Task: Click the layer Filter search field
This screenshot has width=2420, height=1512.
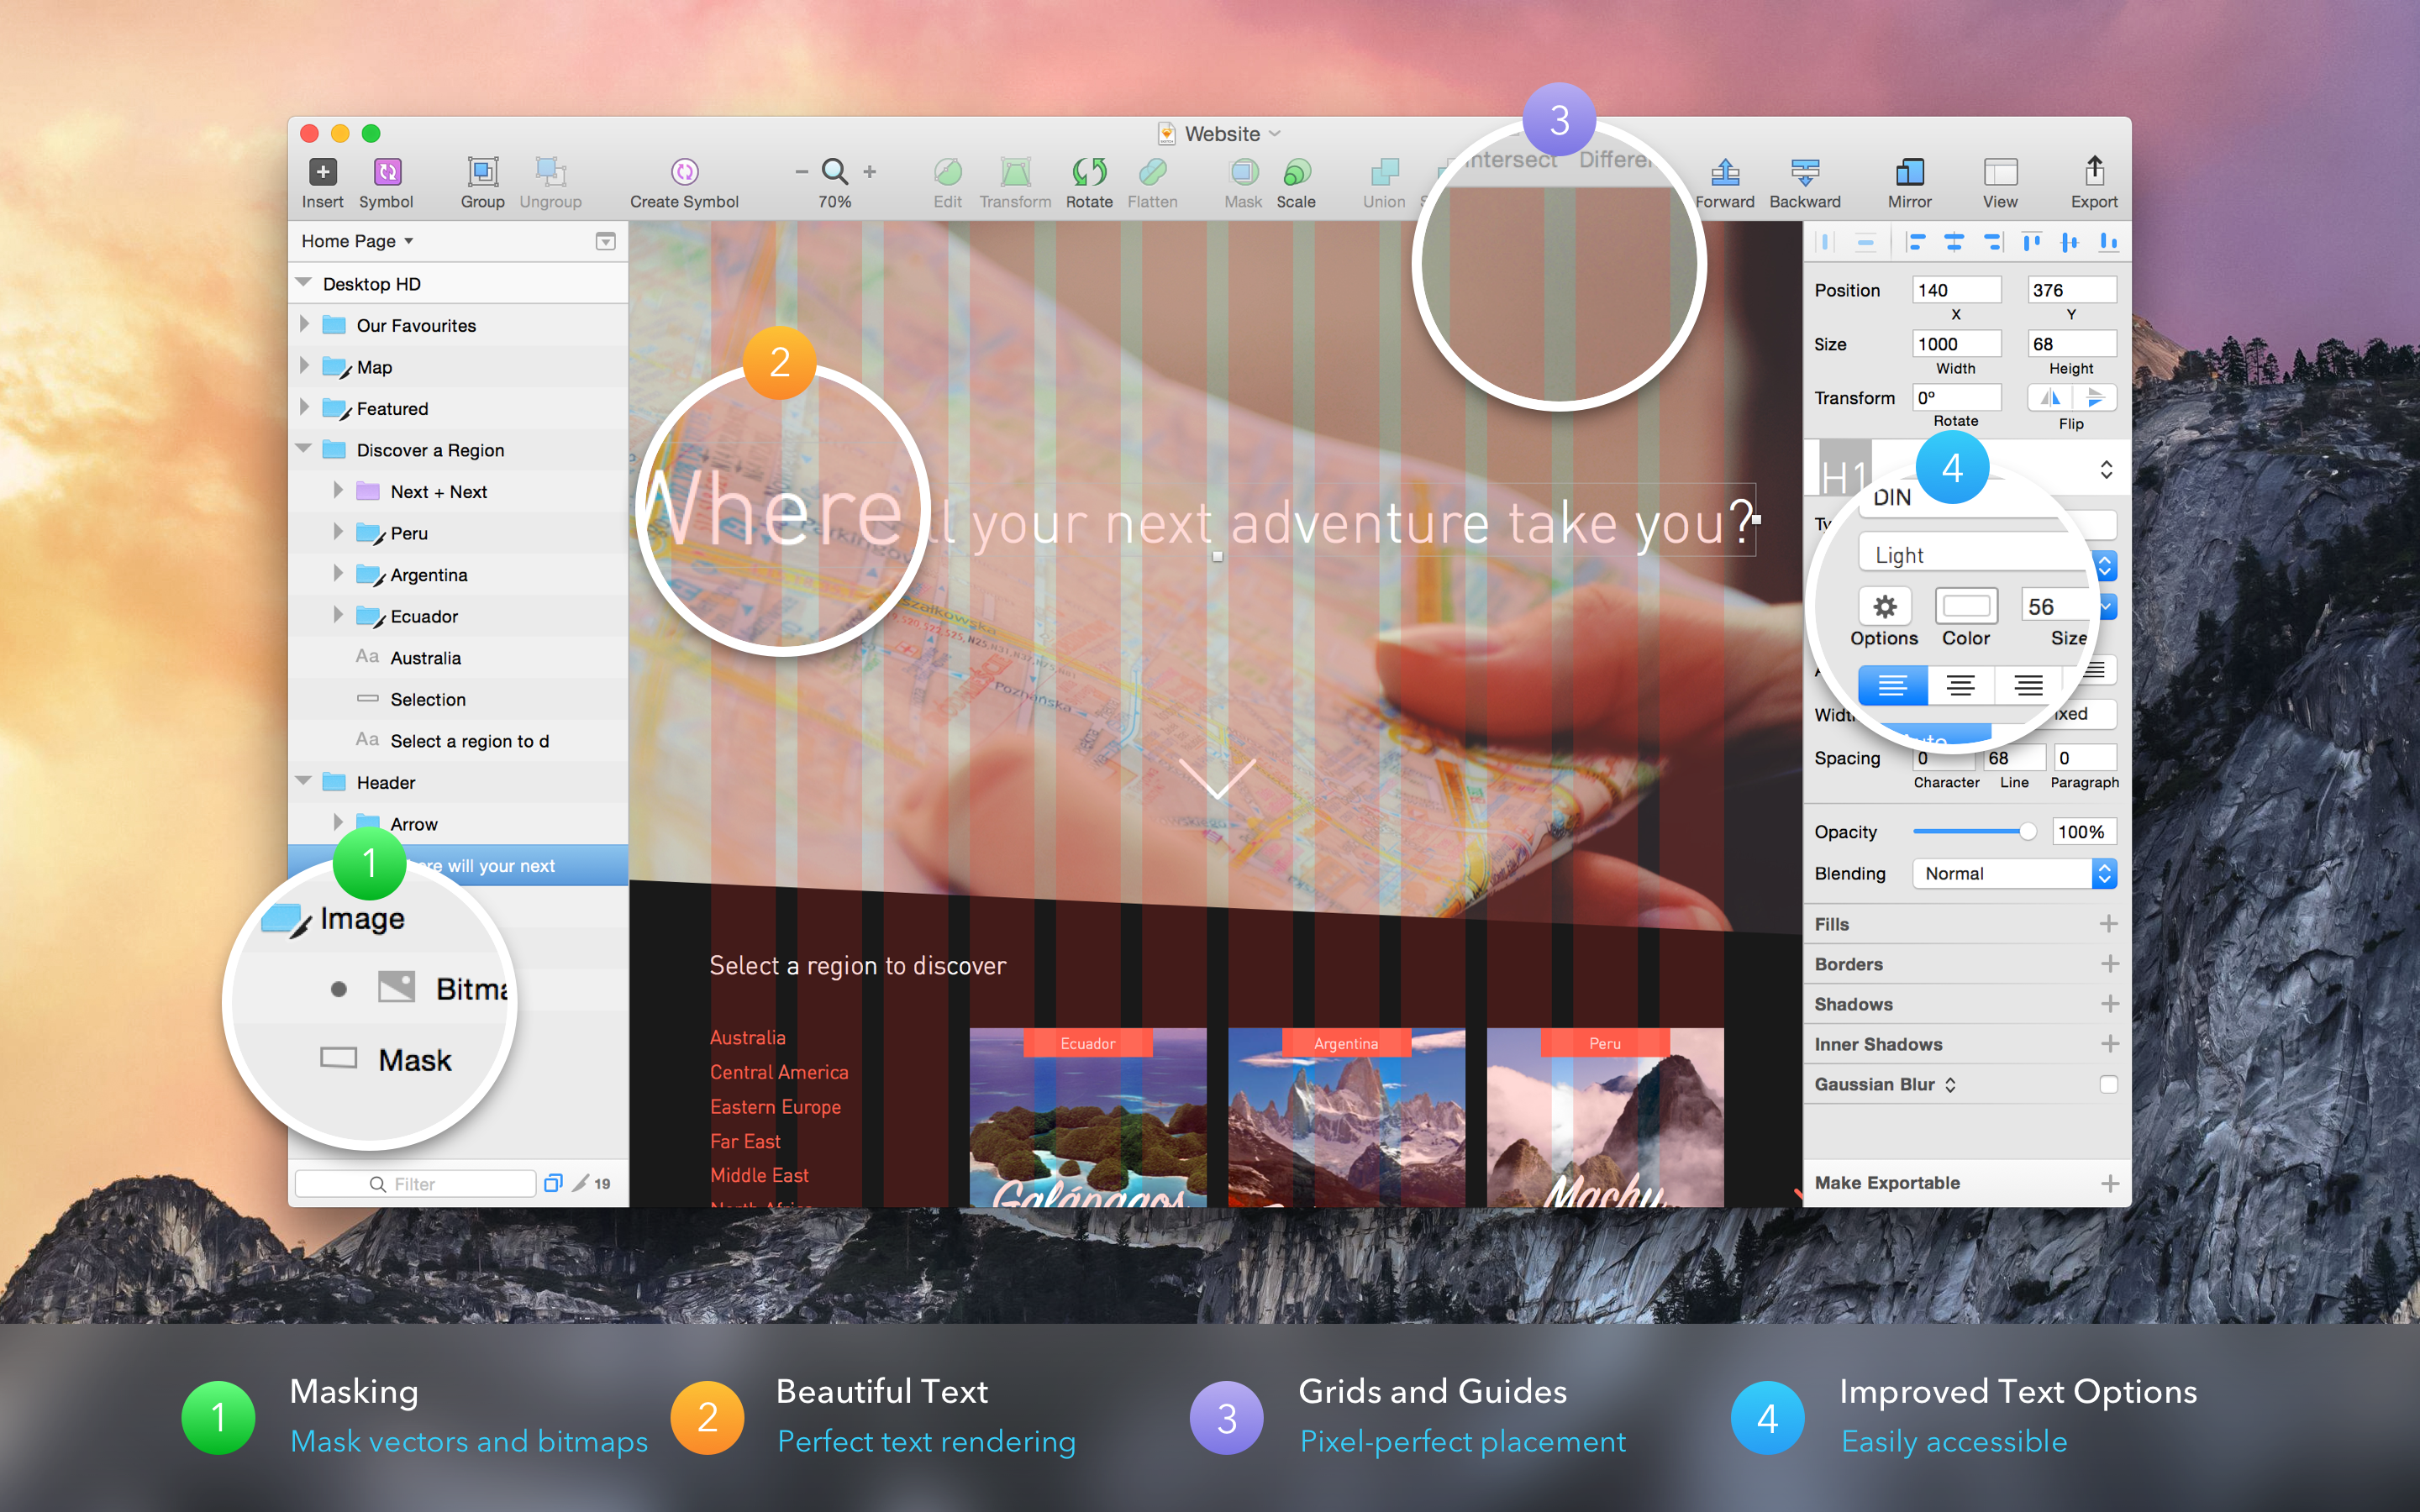Action: point(415,1184)
